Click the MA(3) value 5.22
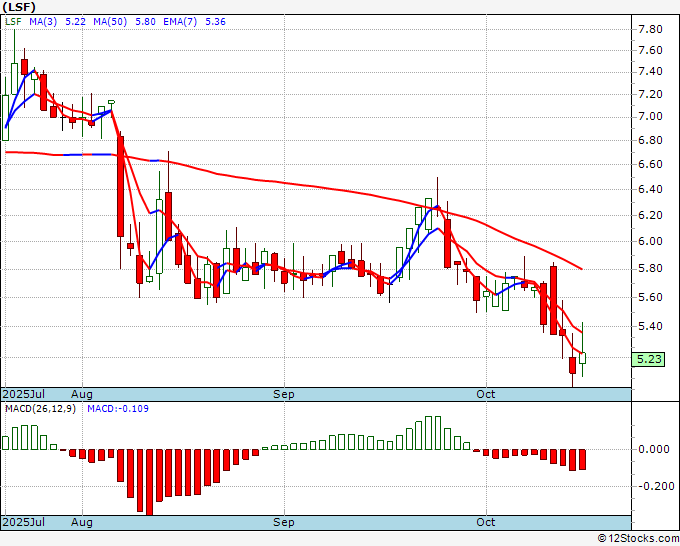The width and height of the screenshot is (680, 546). coord(75,22)
